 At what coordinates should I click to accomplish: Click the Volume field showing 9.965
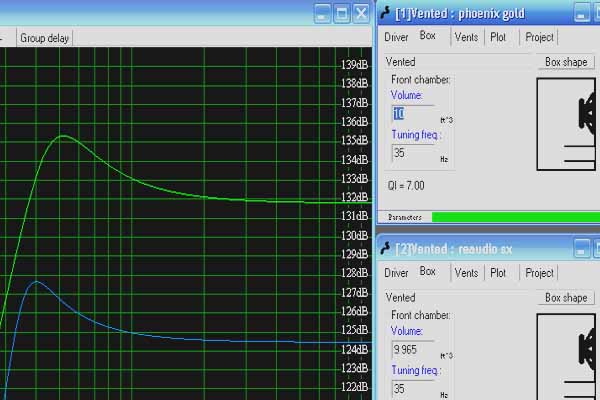tap(412, 350)
